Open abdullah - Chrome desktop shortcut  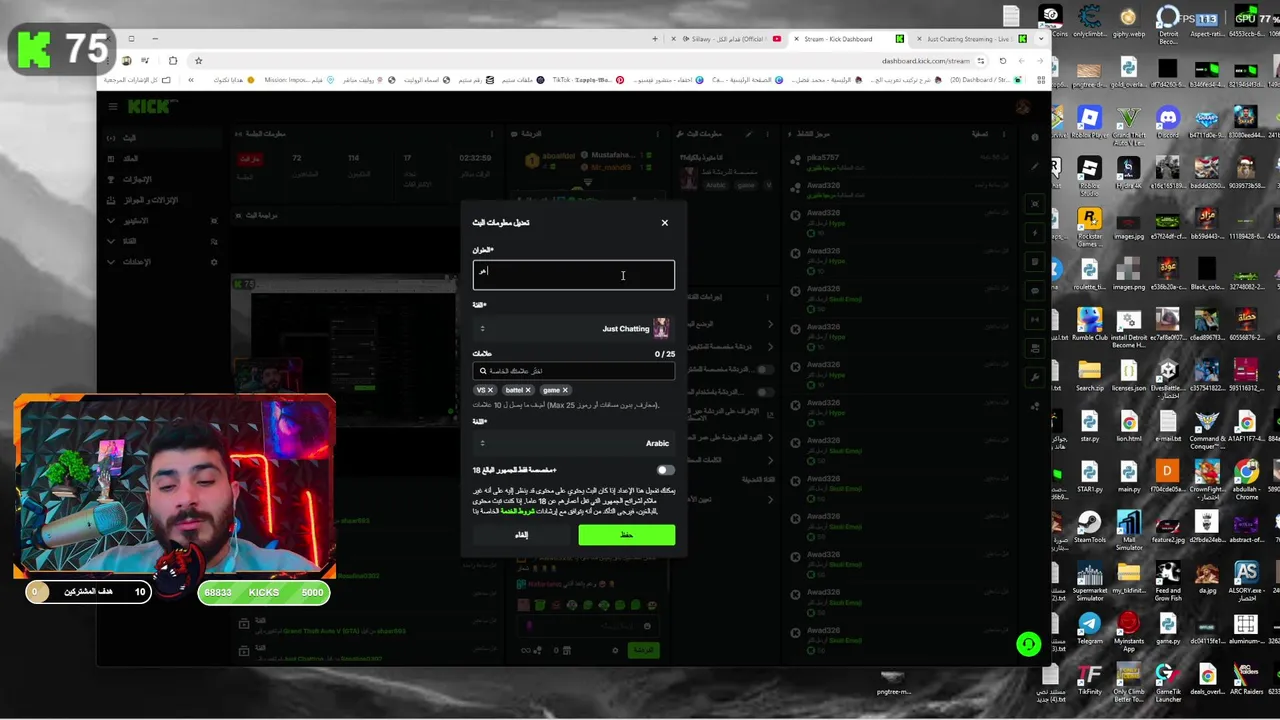1246,480
